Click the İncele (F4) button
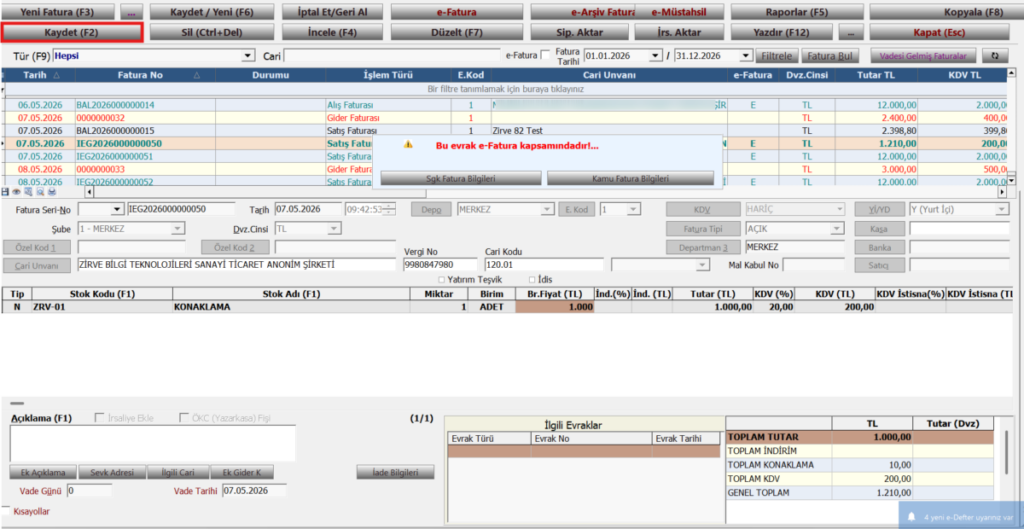This screenshot has width=1024, height=529. click(332, 32)
